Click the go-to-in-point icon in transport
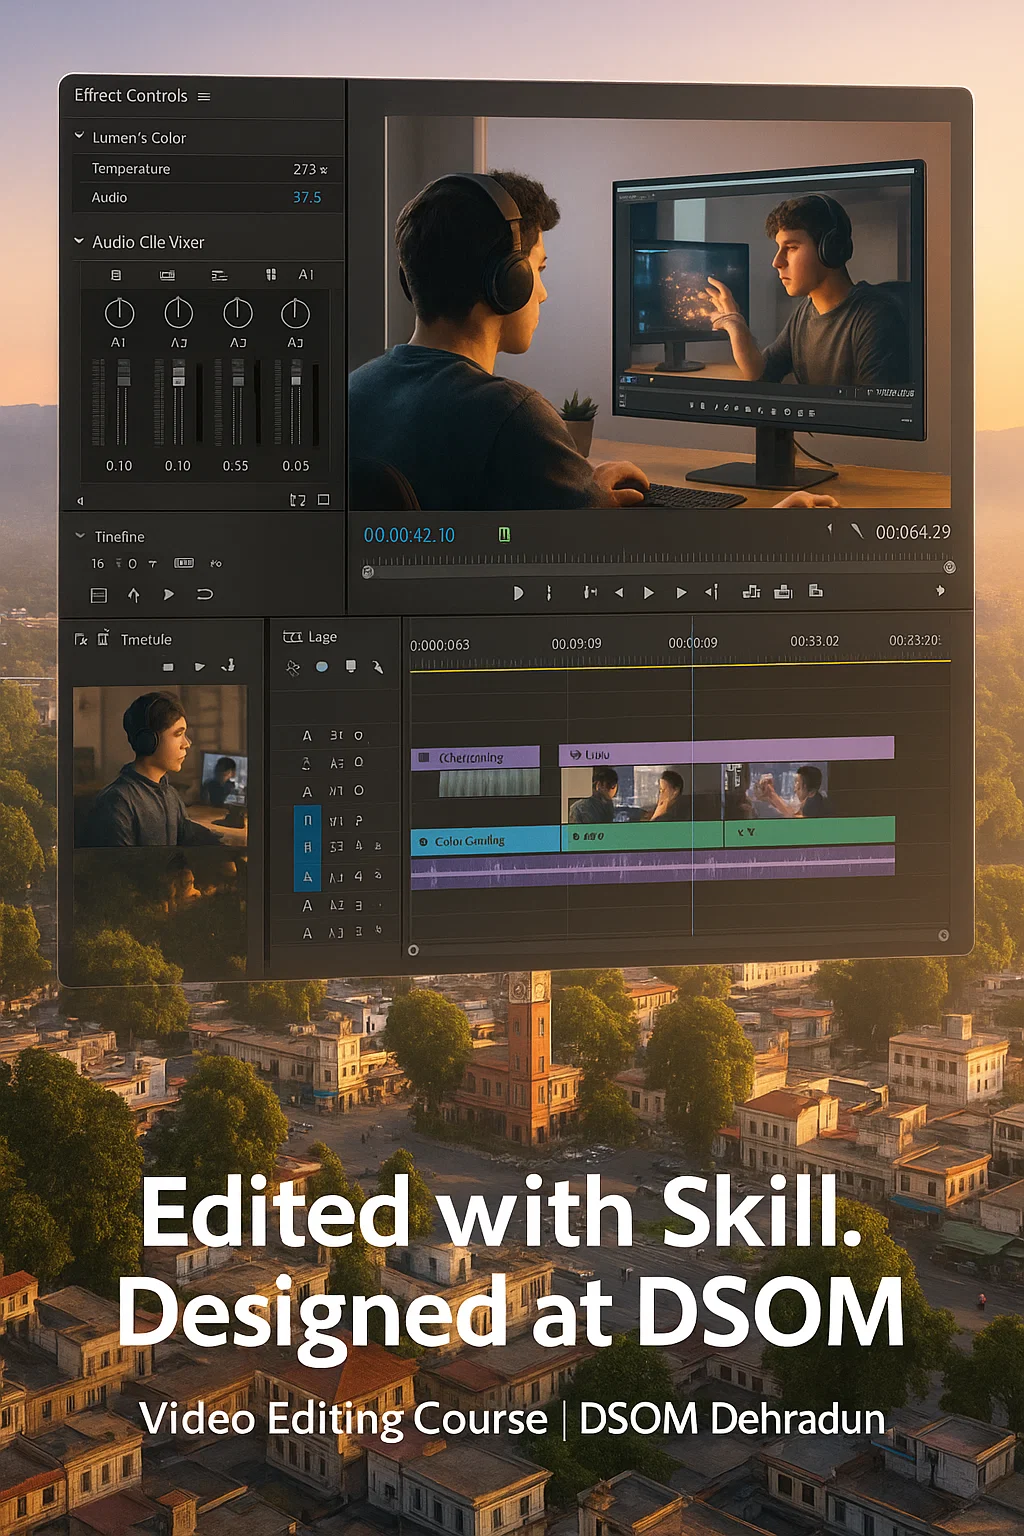Image resolution: width=1024 pixels, height=1536 pixels. click(x=591, y=593)
